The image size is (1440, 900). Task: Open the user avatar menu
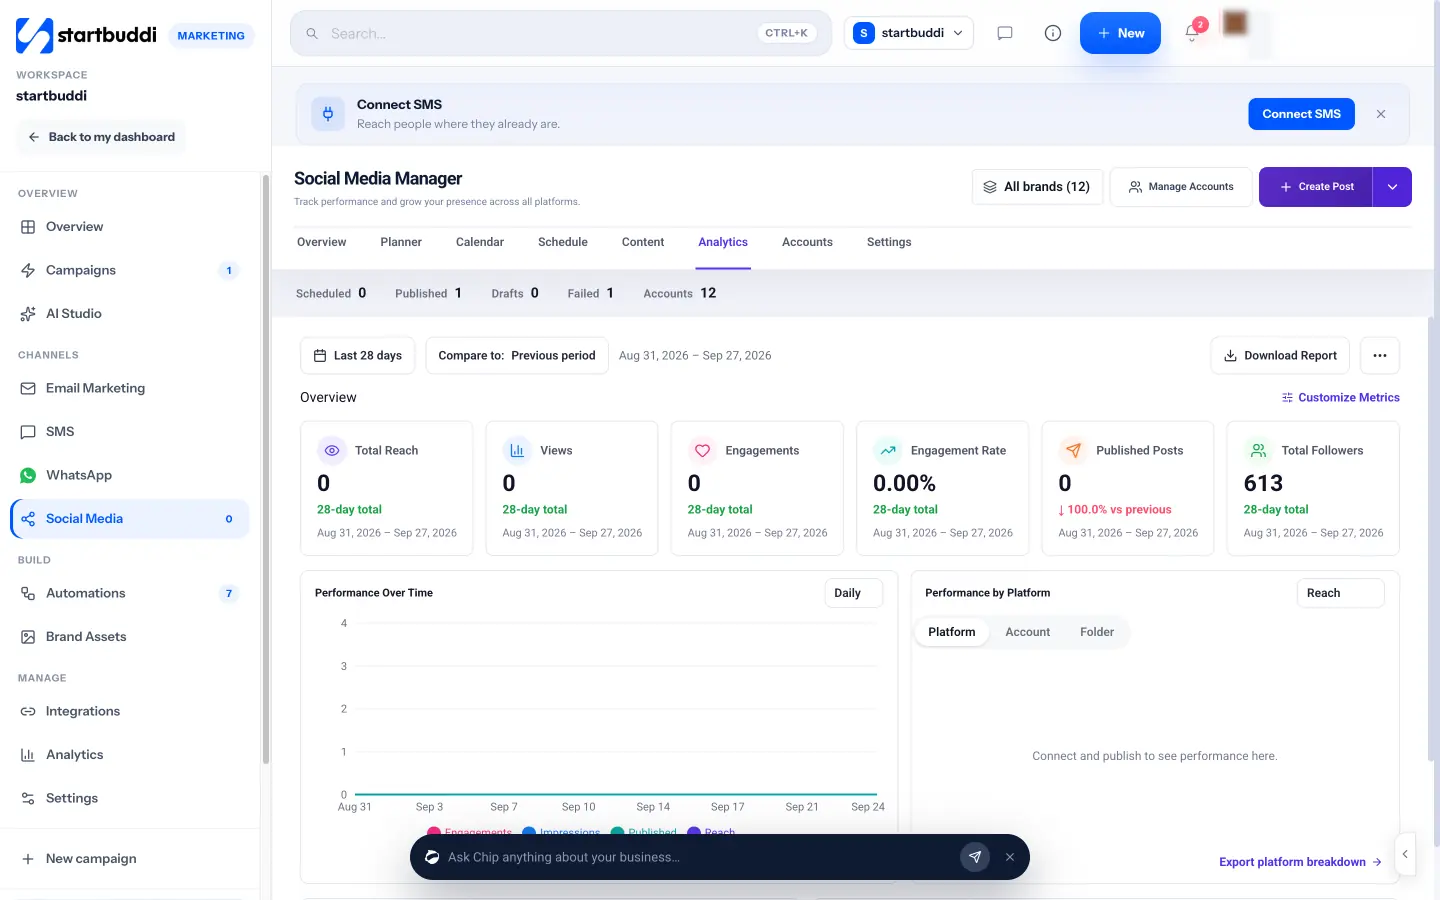(1235, 24)
